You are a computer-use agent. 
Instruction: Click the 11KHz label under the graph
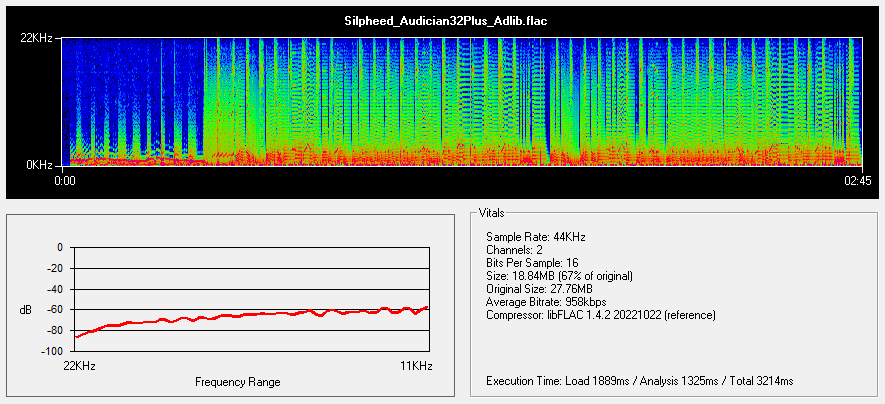pyautogui.click(x=415, y=367)
